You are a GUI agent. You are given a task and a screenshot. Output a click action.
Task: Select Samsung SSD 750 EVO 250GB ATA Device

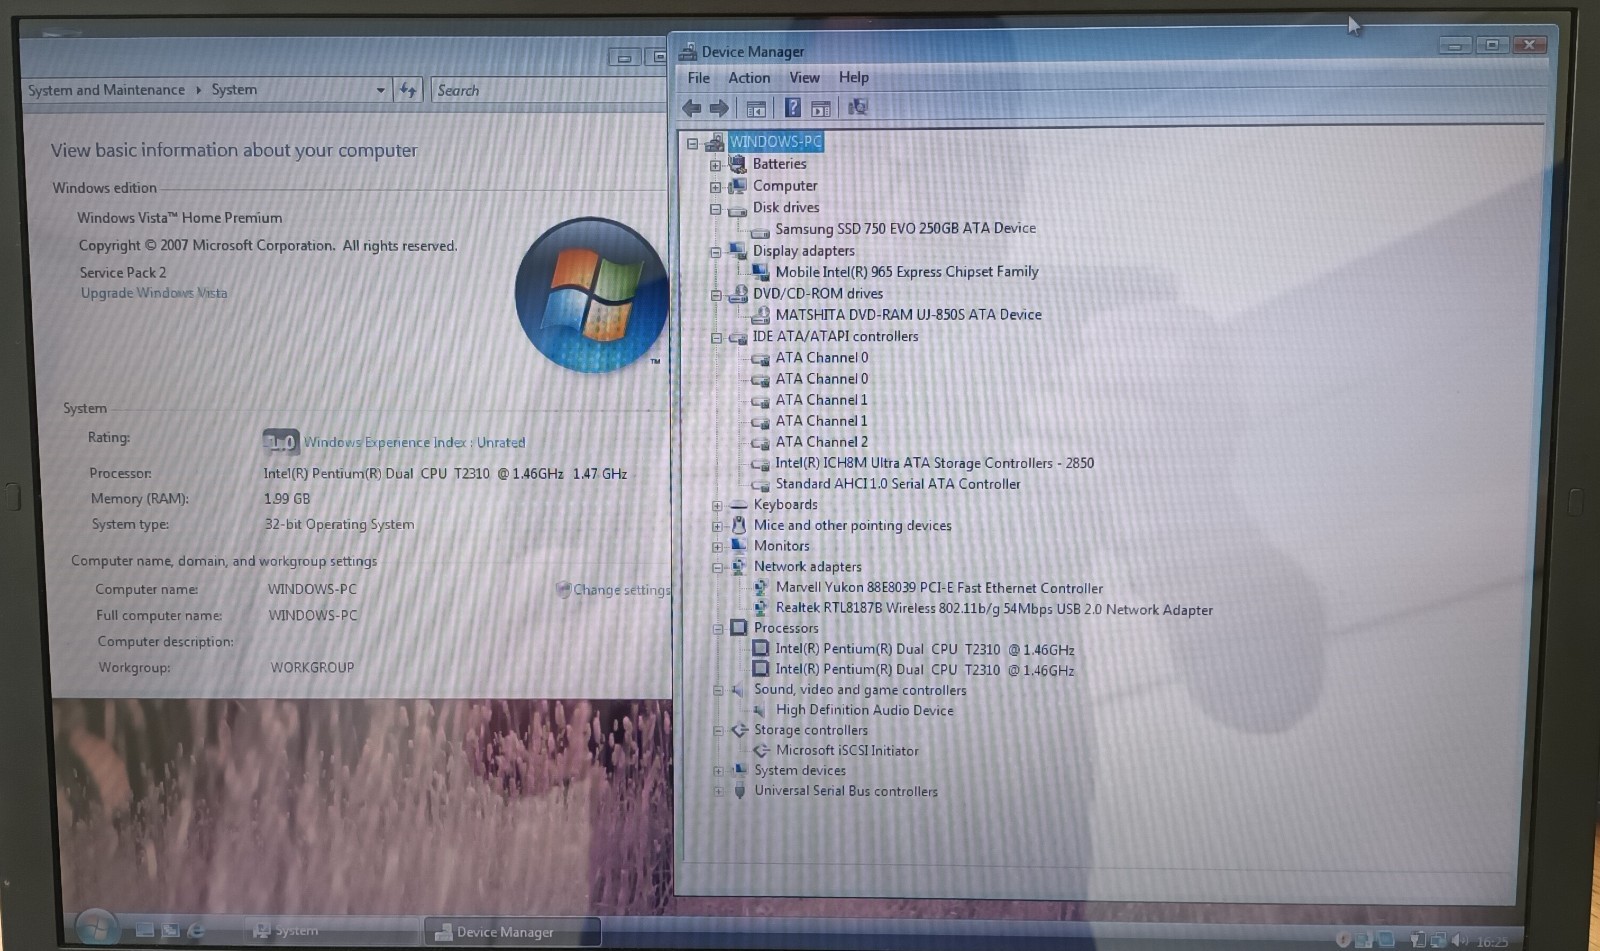pos(905,228)
